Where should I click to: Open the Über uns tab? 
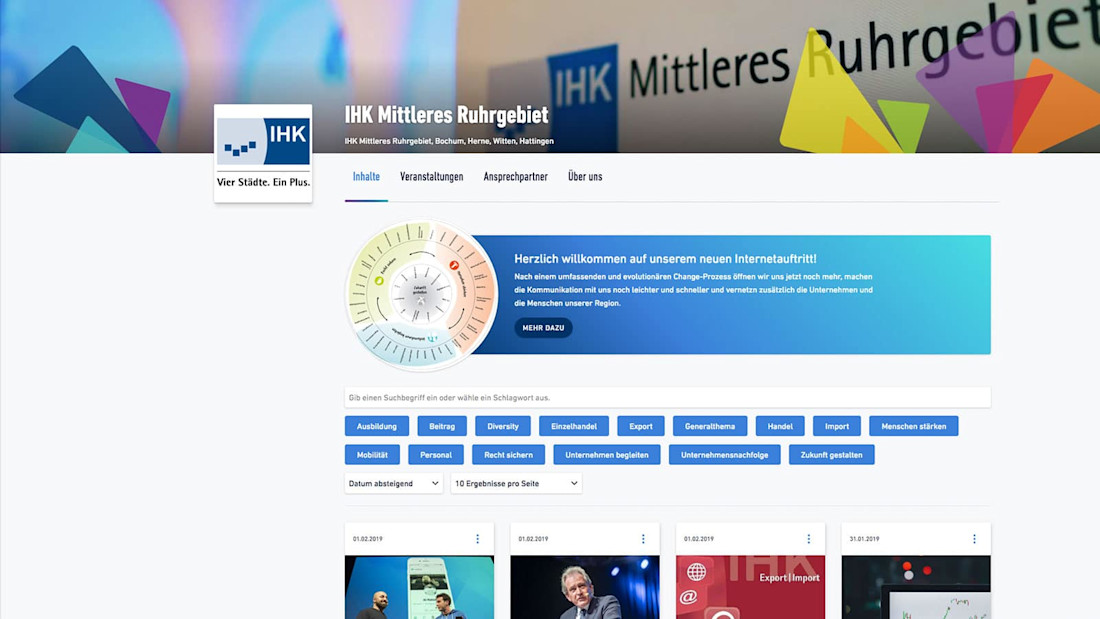click(x=585, y=177)
